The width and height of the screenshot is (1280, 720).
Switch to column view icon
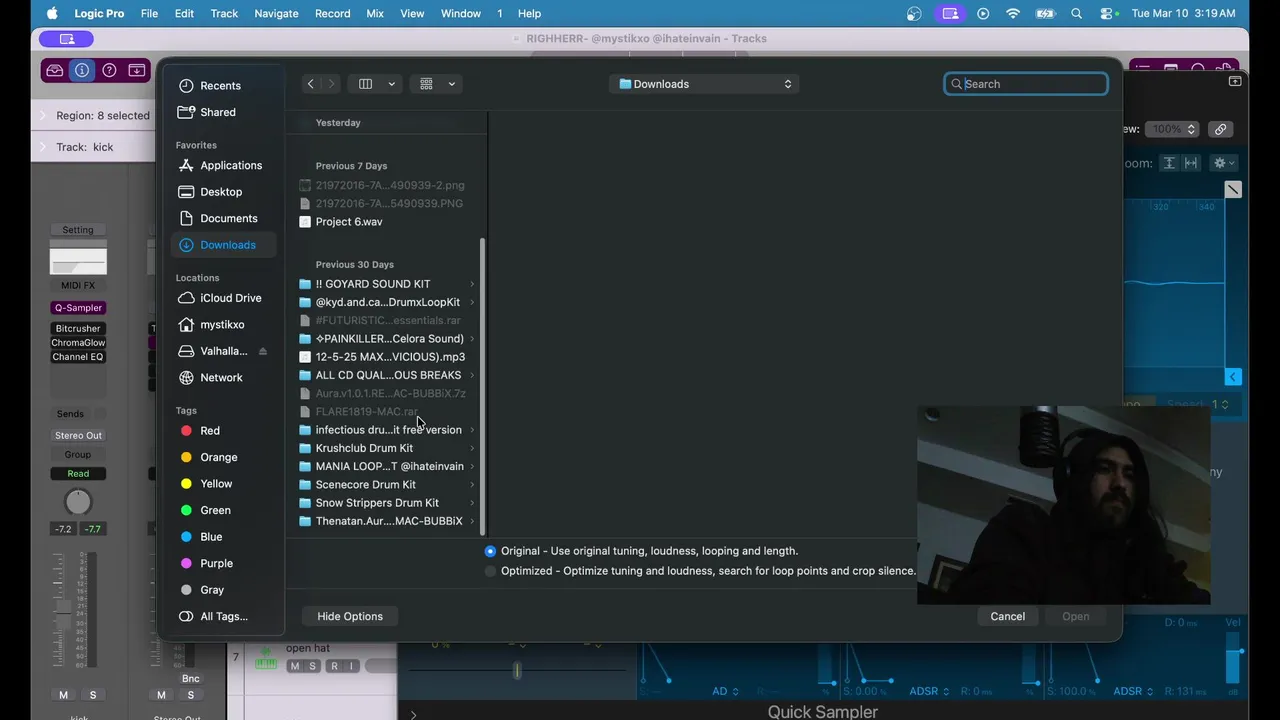pyautogui.click(x=365, y=84)
